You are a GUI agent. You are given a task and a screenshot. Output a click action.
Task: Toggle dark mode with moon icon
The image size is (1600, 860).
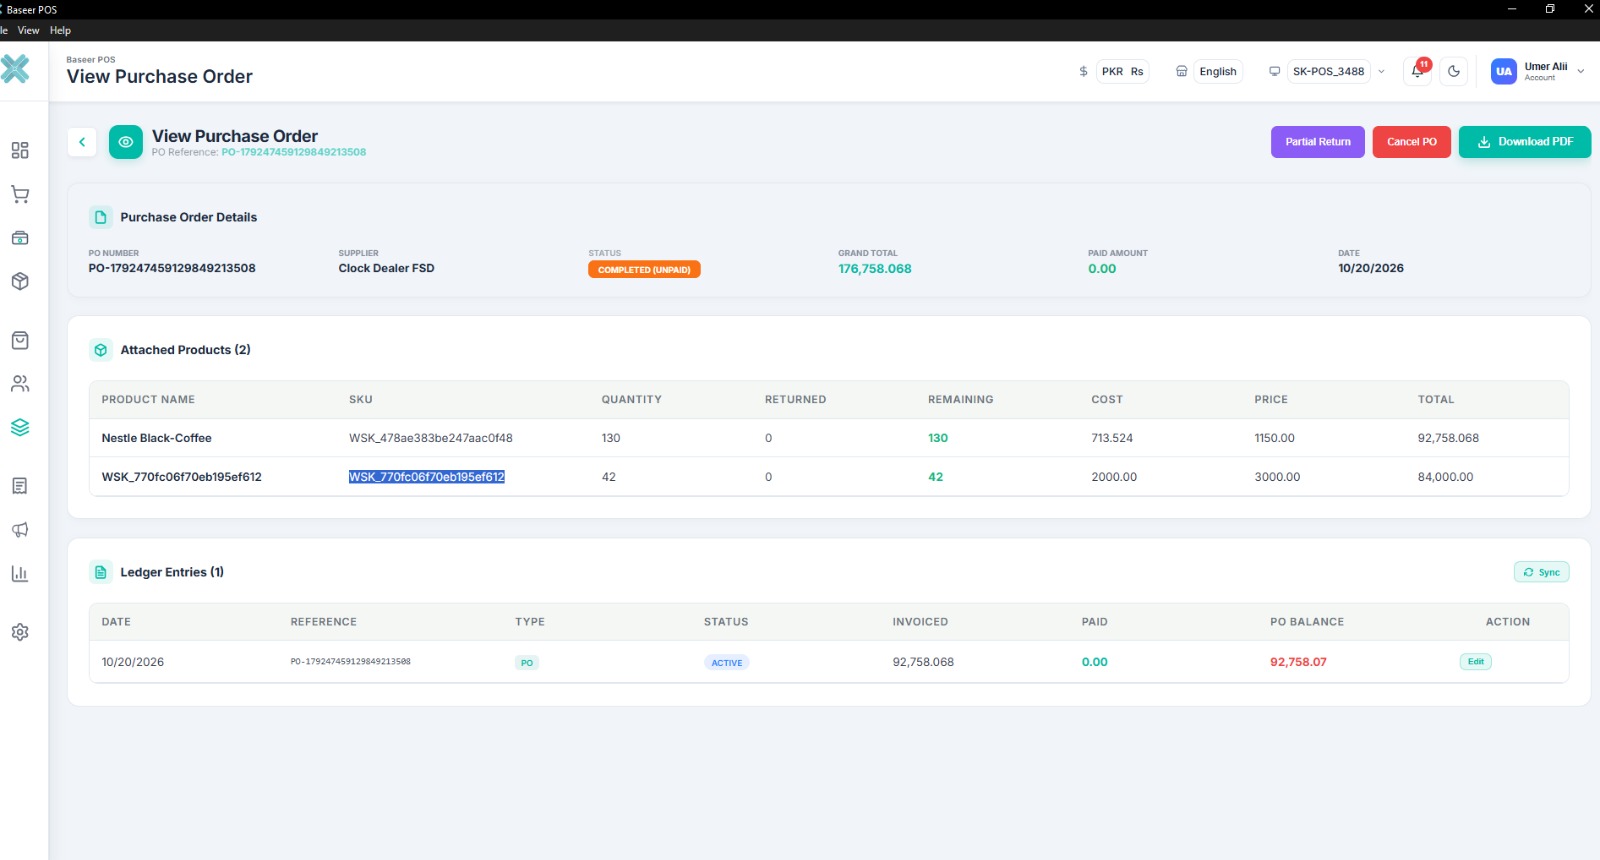point(1454,71)
